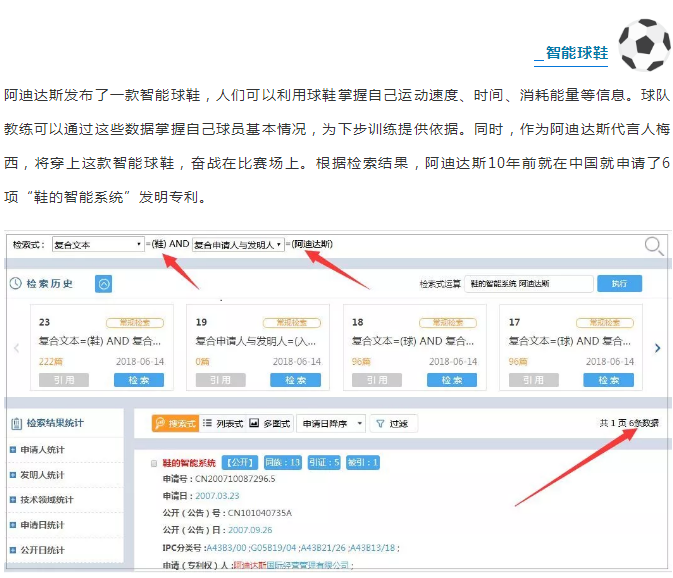Screen dimensions: 673x578
Task: Click 检索 on history card 19
Action: [296, 380]
